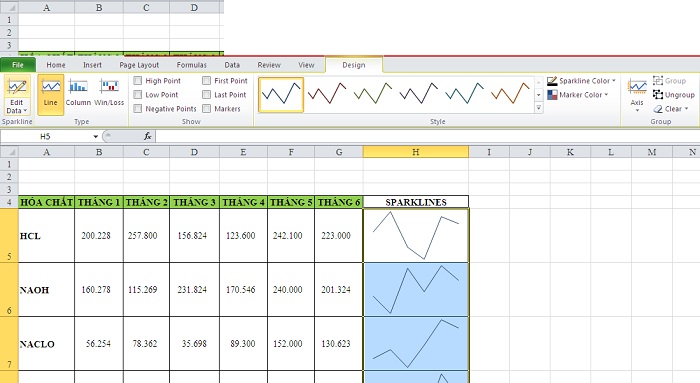Select the NAOH cell
This screenshot has width=700, height=383.
coord(46,290)
